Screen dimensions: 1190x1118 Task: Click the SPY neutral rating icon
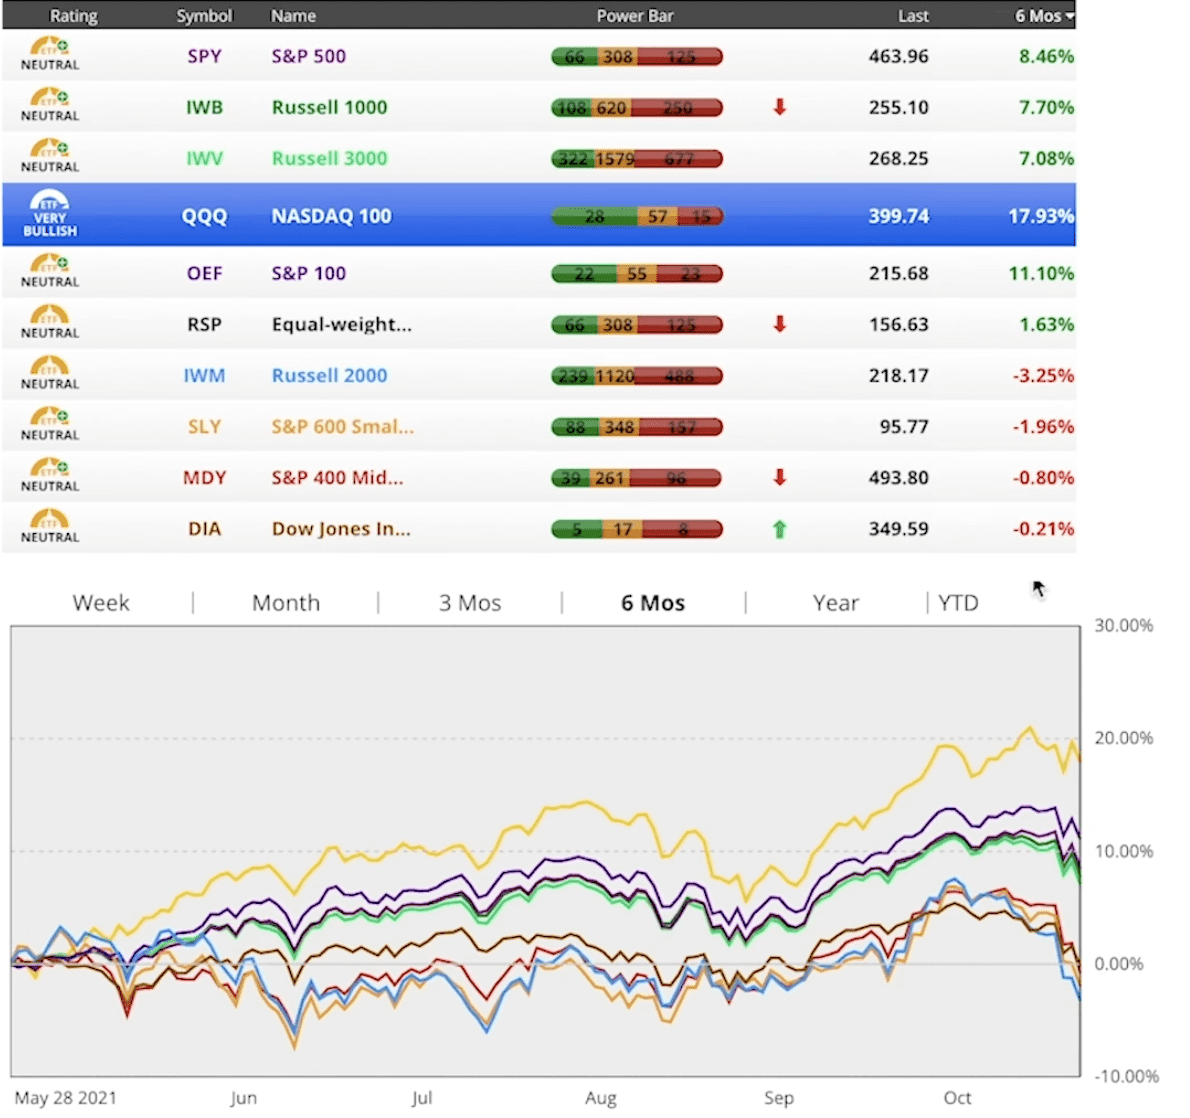click(x=49, y=54)
